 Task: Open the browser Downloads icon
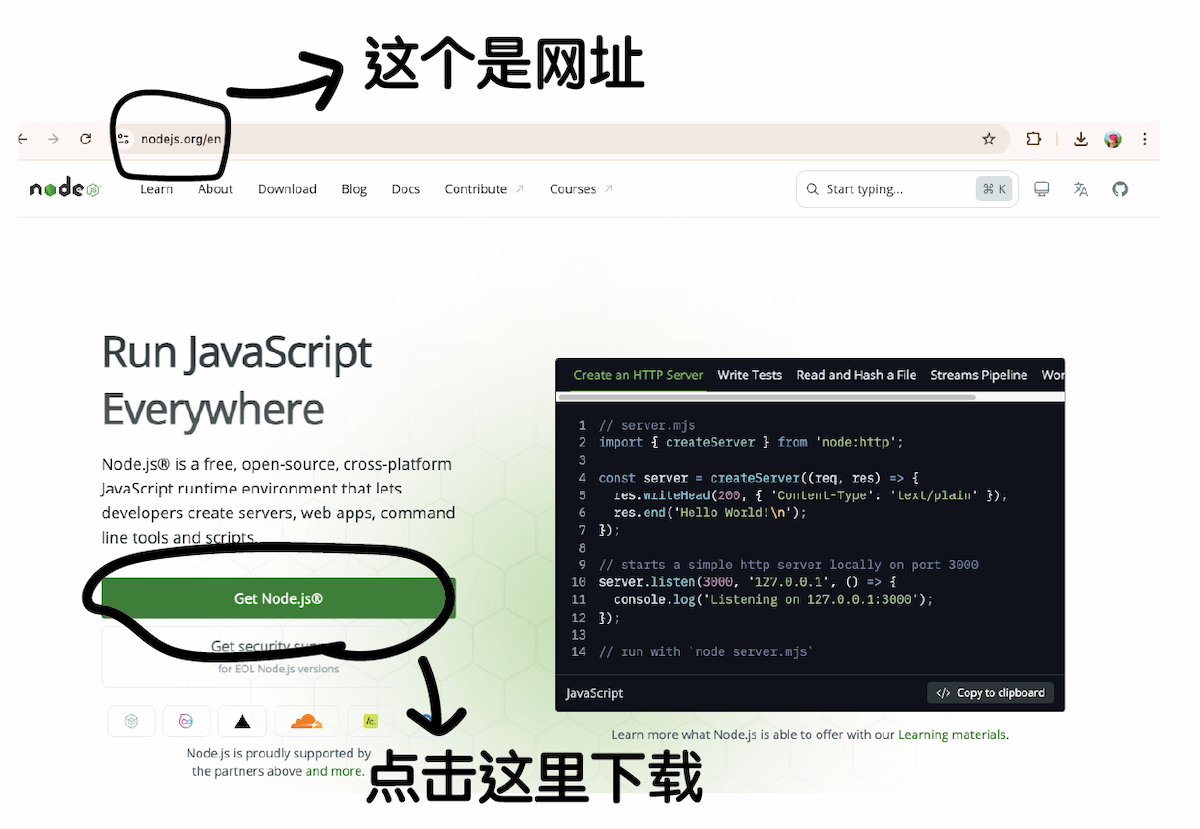click(1080, 139)
